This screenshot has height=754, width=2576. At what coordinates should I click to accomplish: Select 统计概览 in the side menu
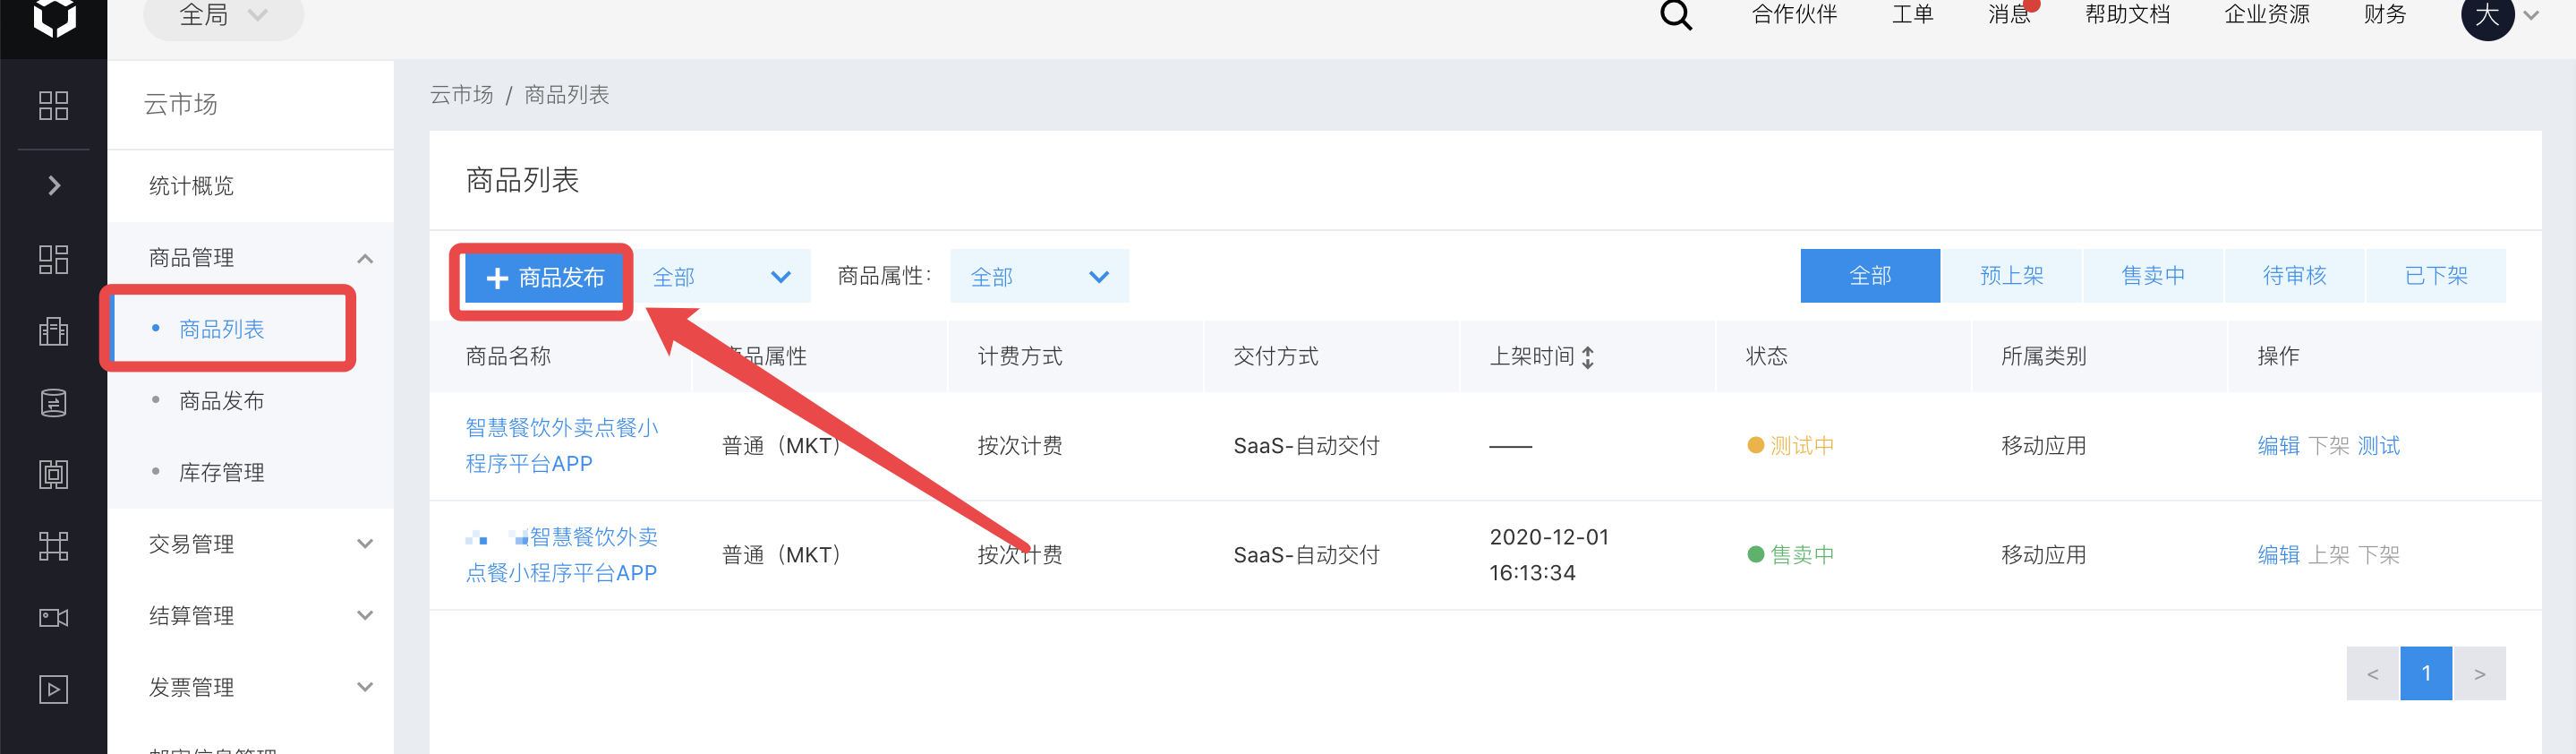[191, 186]
